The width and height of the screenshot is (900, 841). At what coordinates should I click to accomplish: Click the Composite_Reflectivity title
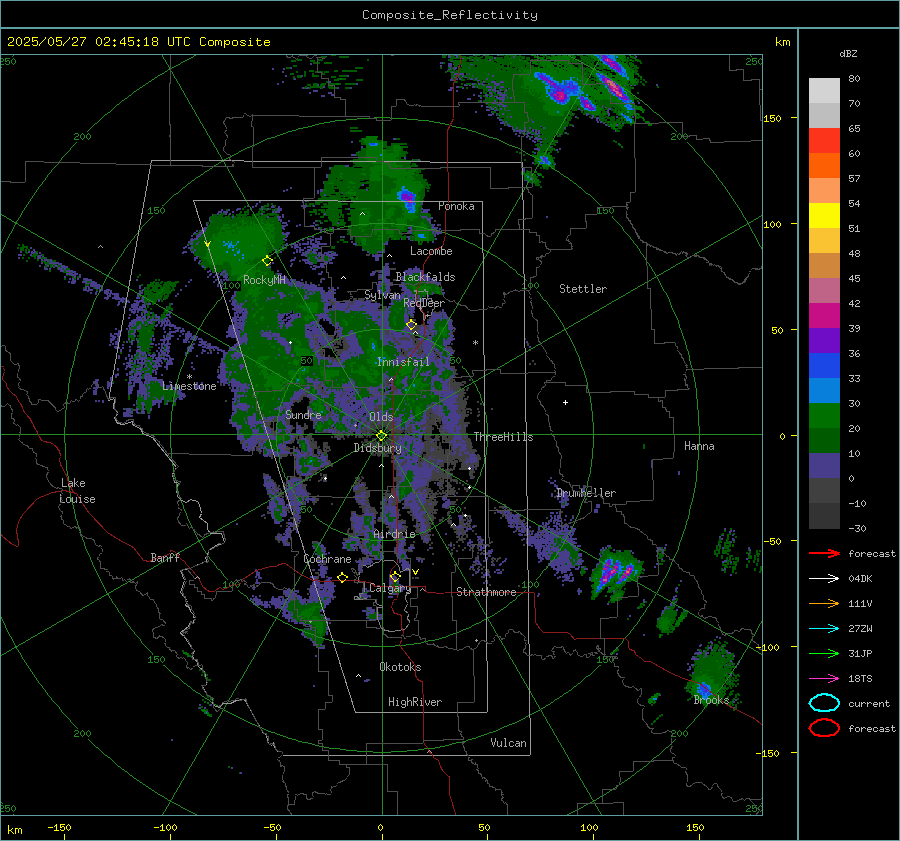(x=450, y=15)
